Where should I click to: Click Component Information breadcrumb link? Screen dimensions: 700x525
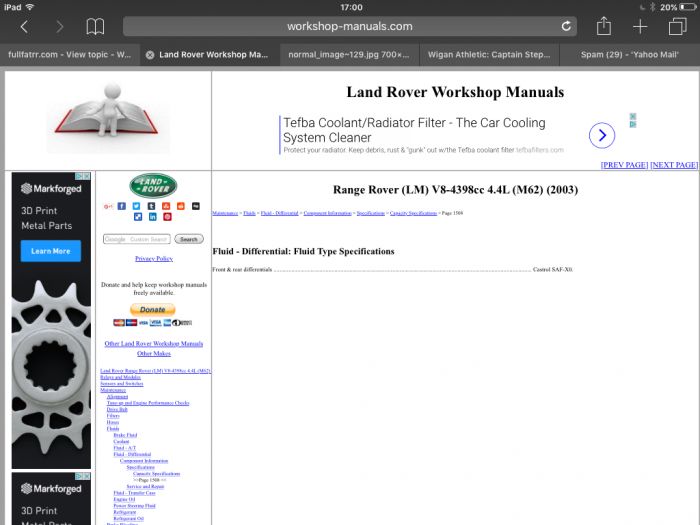pyautogui.click(x=328, y=213)
